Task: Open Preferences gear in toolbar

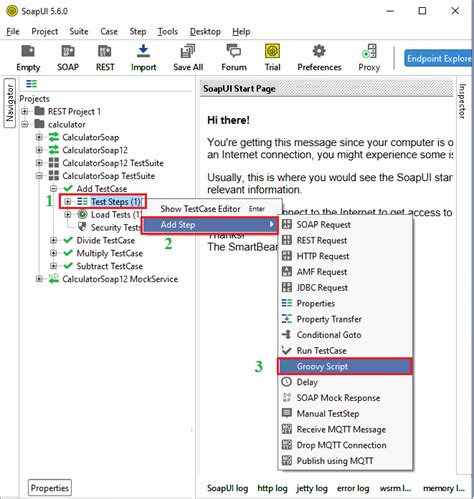Action: click(x=319, y=58)
